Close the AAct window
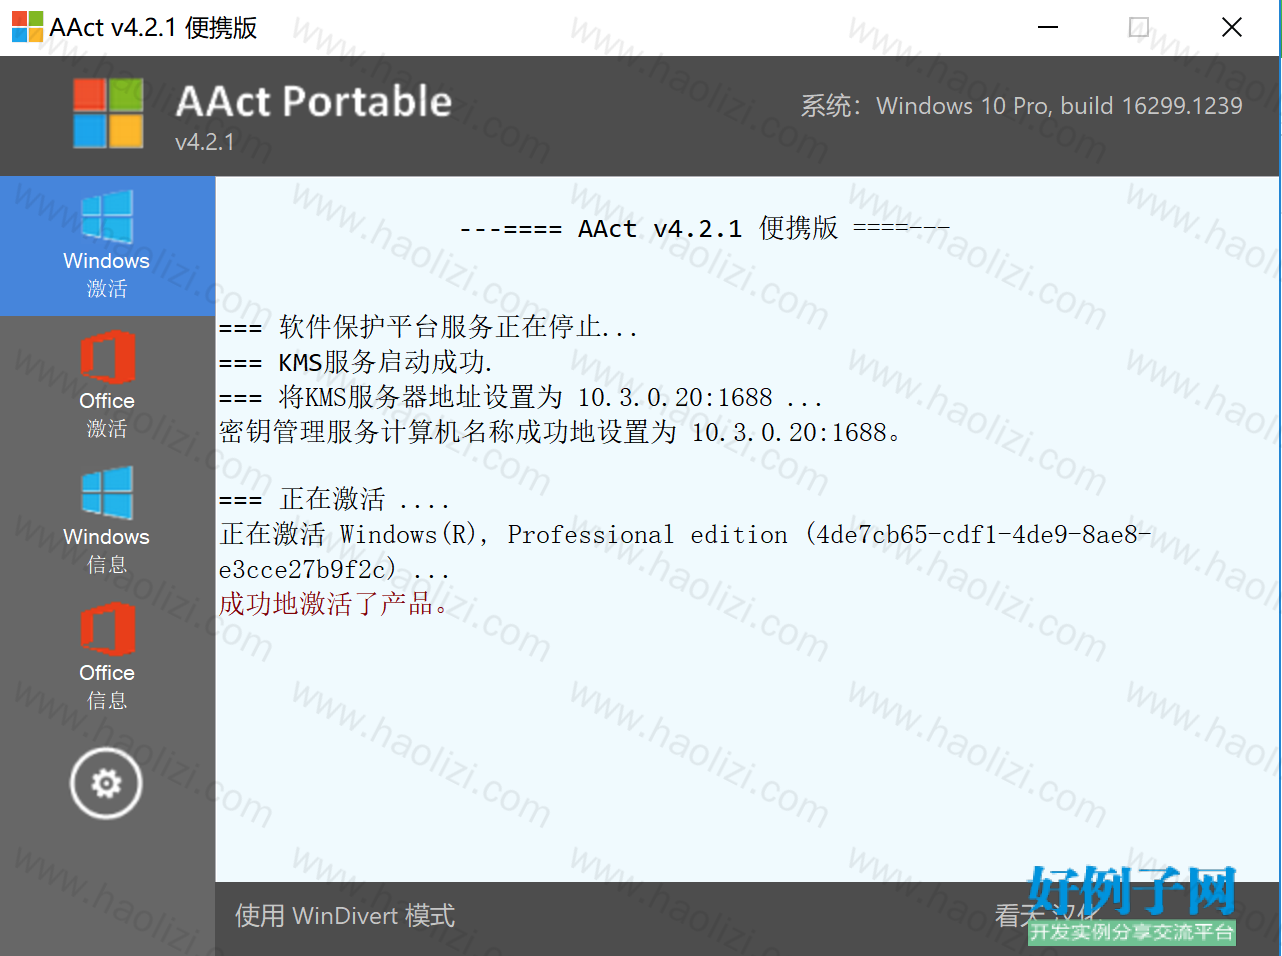 pyautogui.click(x=1232, y=27)
